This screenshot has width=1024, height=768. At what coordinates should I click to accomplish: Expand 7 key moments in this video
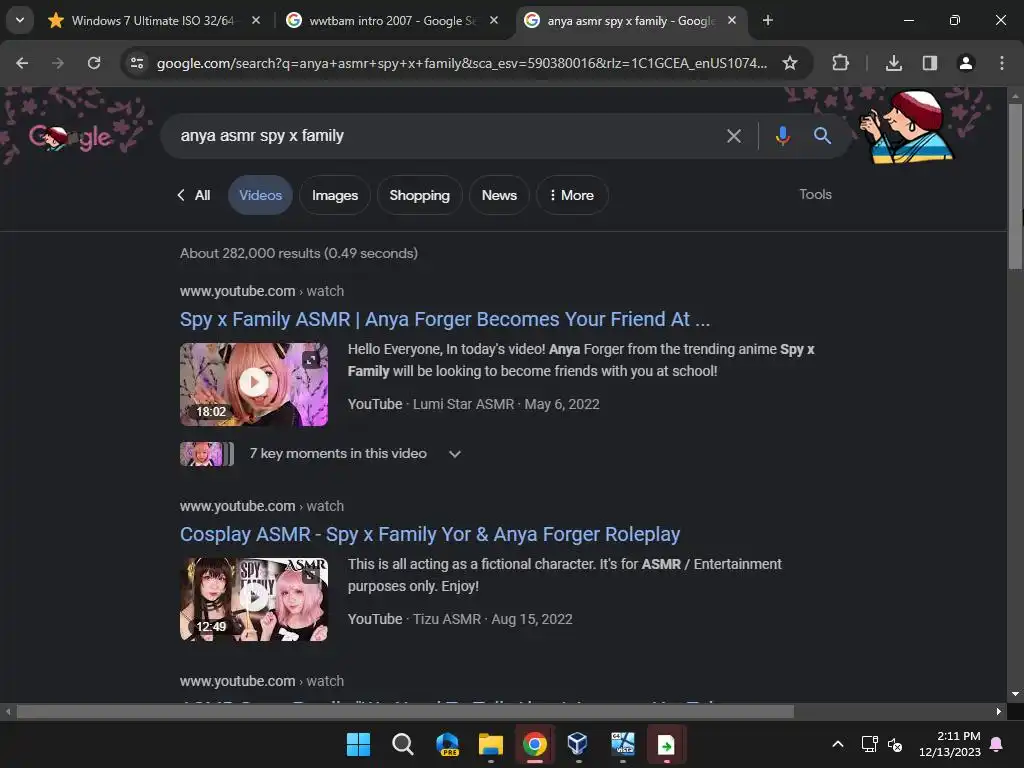point(354,454)
